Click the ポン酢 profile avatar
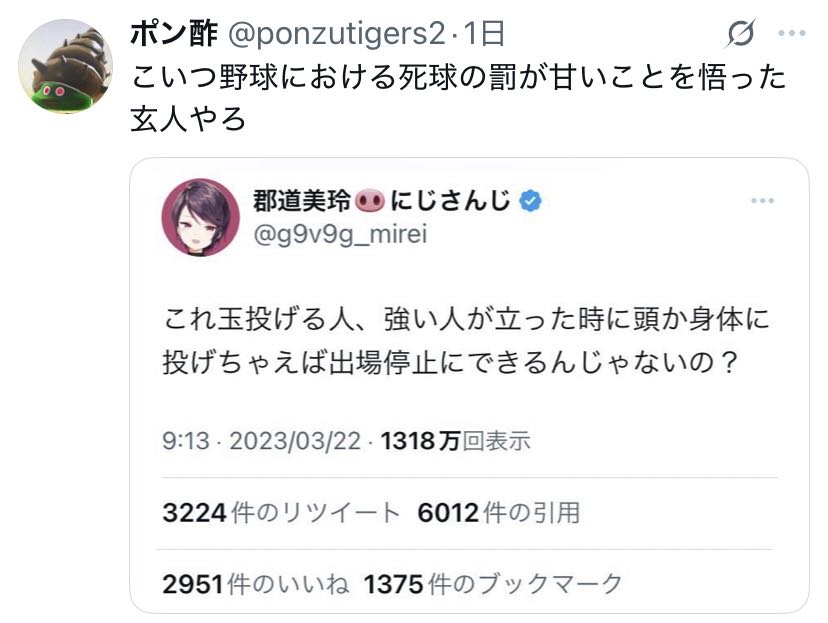 (66, 66)
